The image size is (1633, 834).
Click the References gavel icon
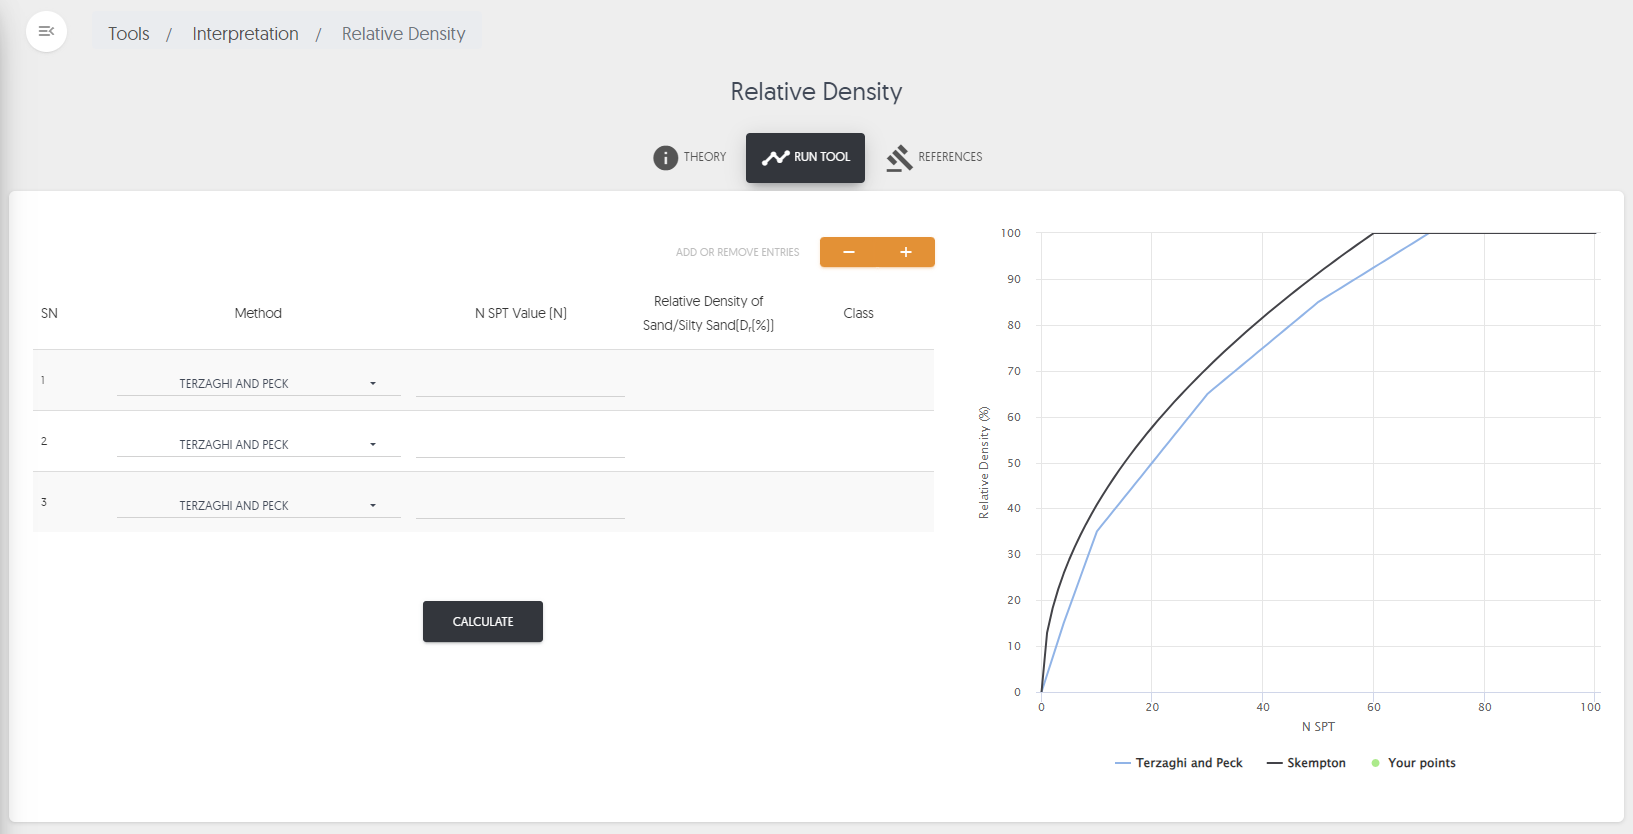coord(899,158)
